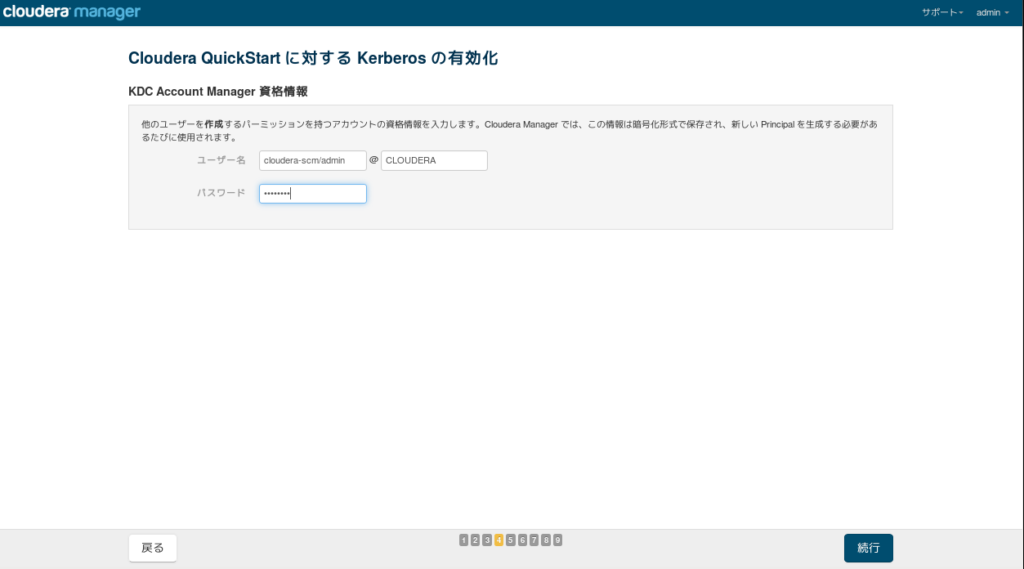Screen dimensions: 1024x569
Task: Click the CLOUDERA realm input field
Action: pos(434,160)
